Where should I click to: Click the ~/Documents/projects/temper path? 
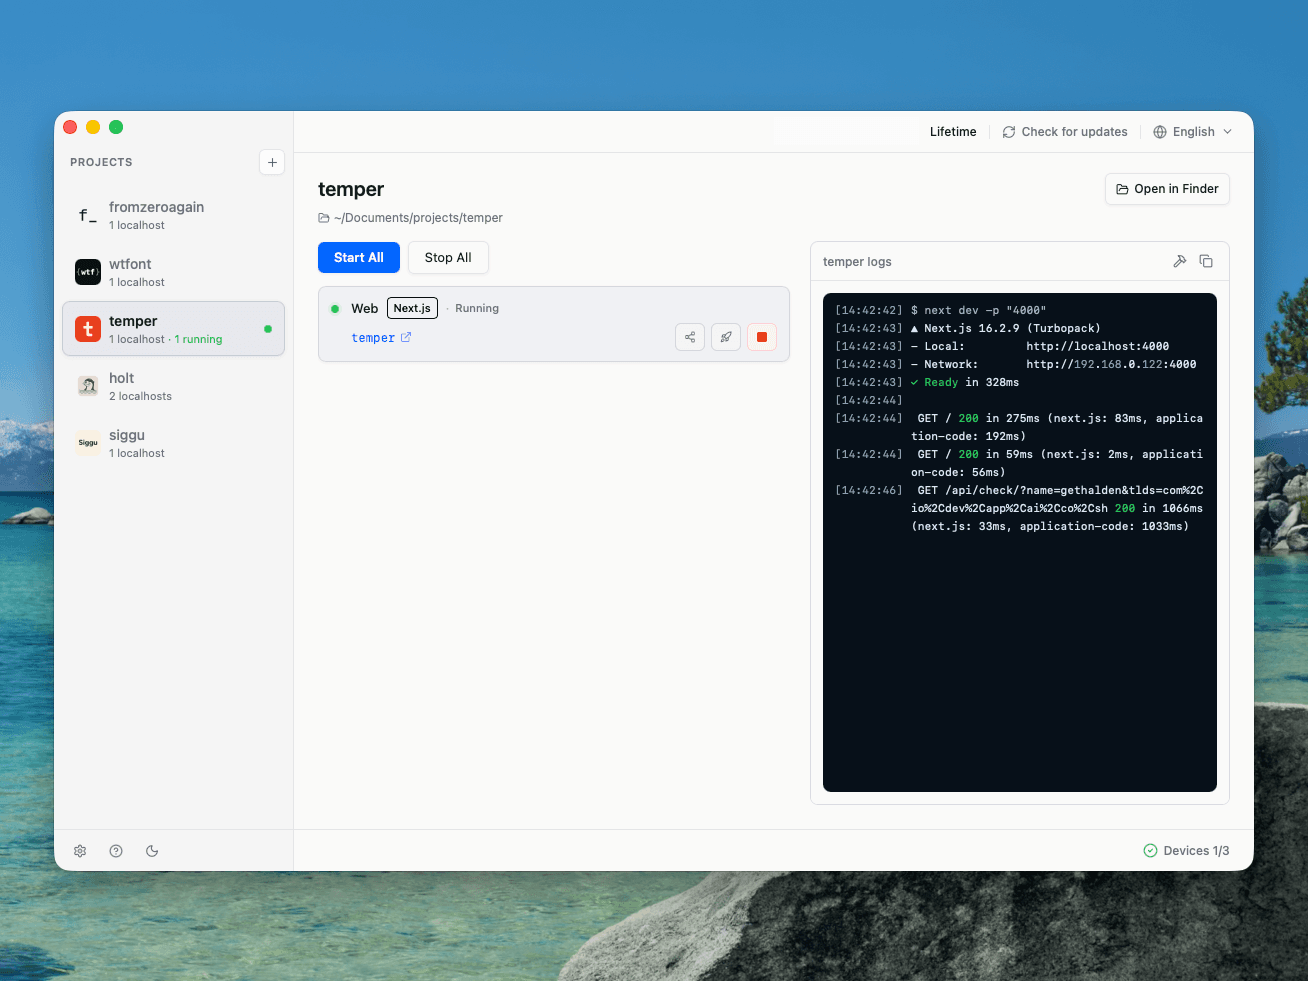418,218
